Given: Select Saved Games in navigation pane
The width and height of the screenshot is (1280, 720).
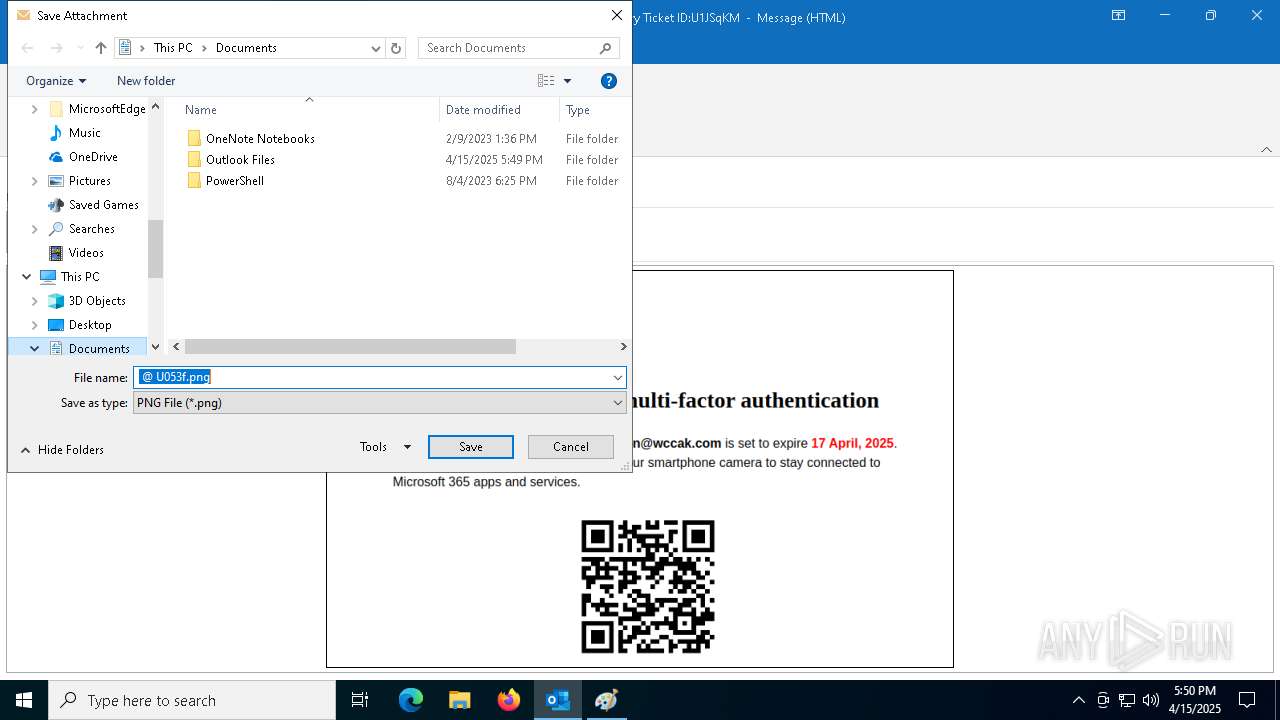Looking at the screenshot, I should [103, 205].
